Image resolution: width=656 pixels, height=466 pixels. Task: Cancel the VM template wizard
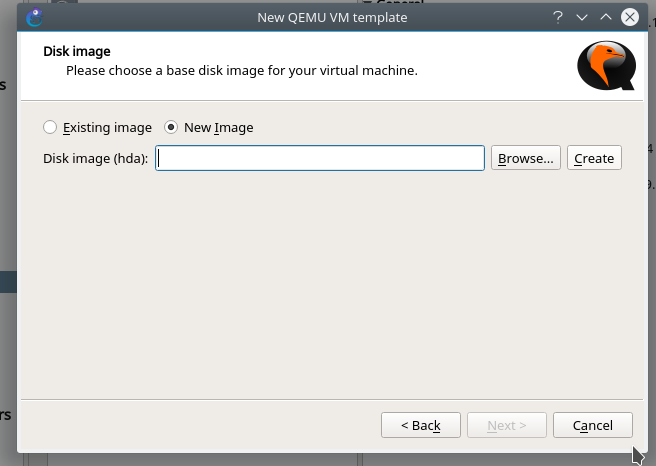pyautogui.click(x=592, y=425)
